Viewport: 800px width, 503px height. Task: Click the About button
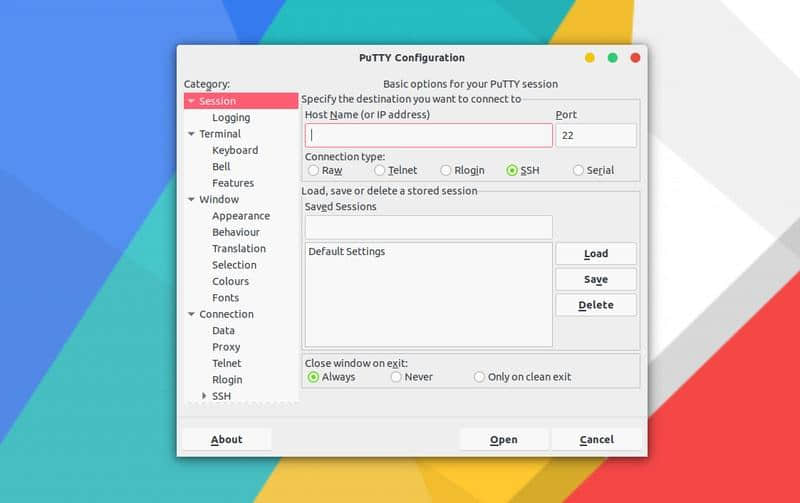click(227, 440)
